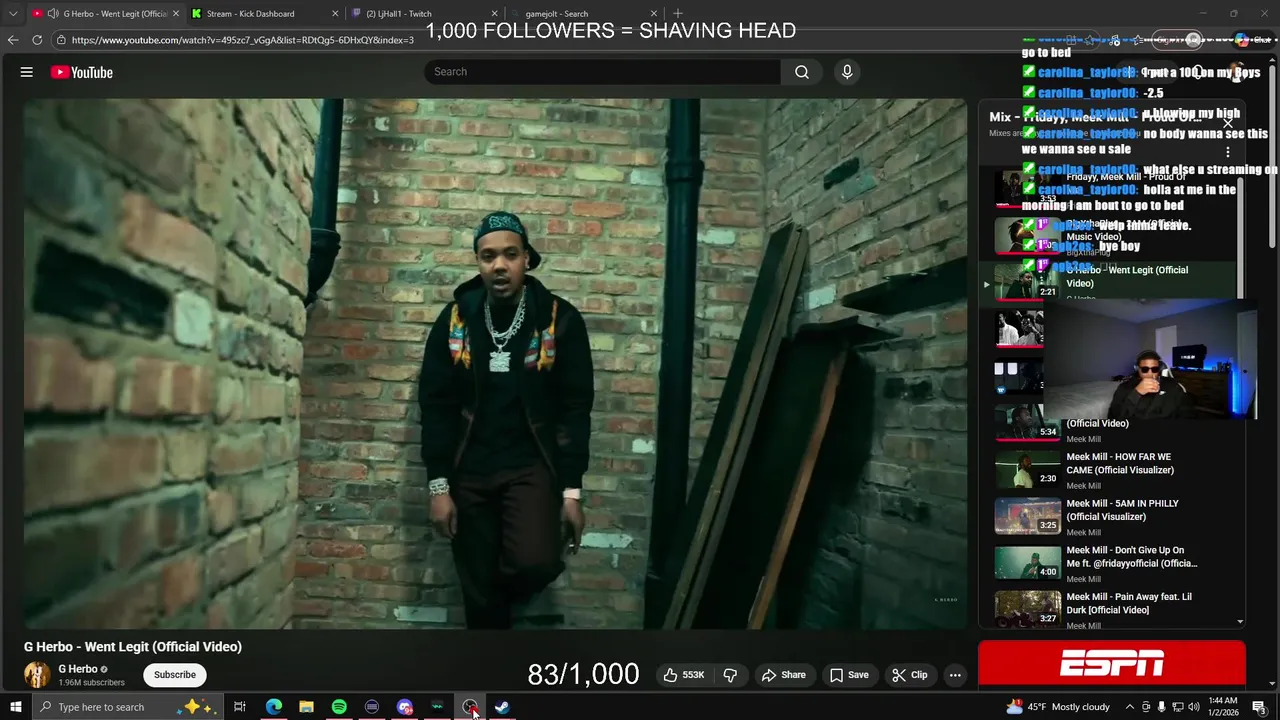
Task: Open the playlist options three-dot menu
Action: click(1228, 152)
